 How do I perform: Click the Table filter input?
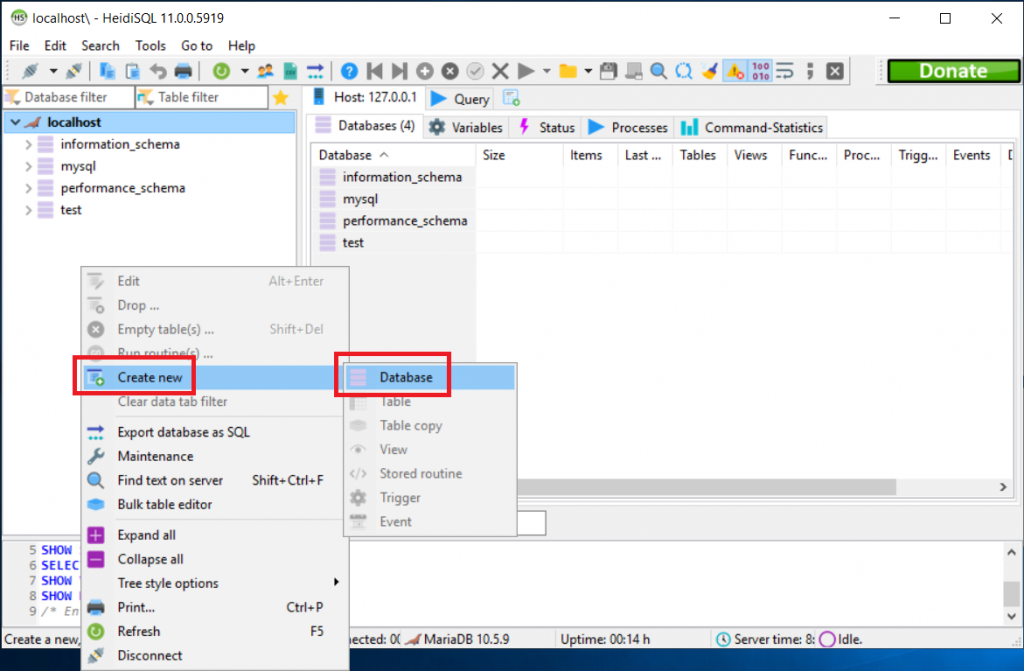tap(202, 97)
